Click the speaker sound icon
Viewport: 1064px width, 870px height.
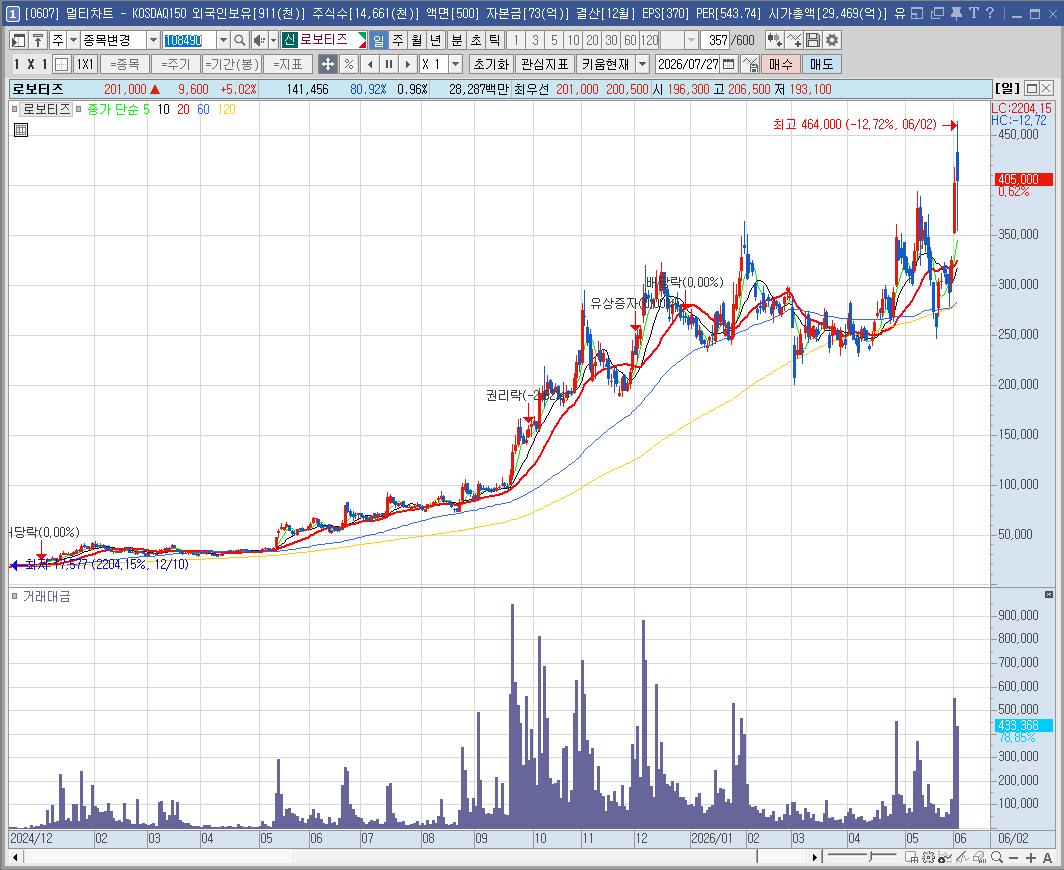pyautogui.click(x=259, y=41)
